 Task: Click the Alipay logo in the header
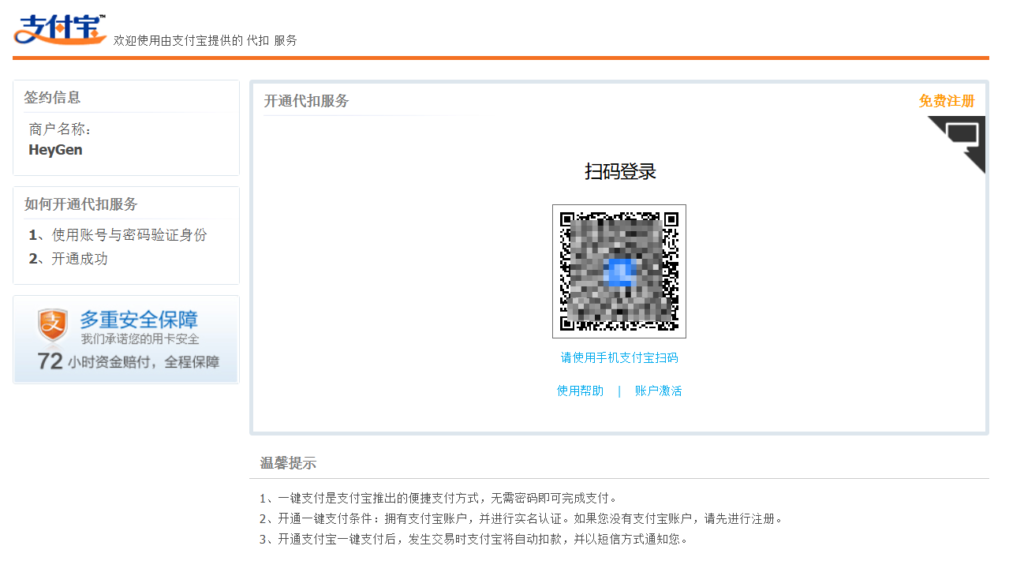click(x=59, y=30)
